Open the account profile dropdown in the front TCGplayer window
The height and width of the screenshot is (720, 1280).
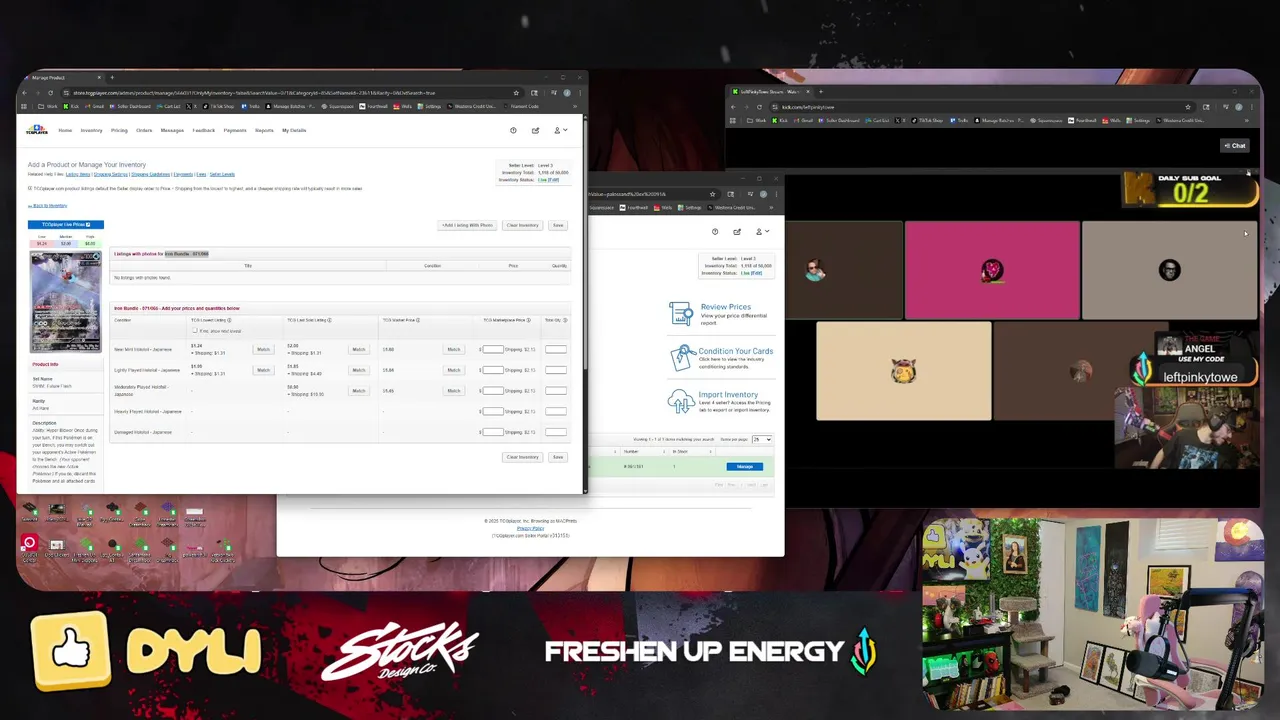pyautogui.click(x=561, y=130)
